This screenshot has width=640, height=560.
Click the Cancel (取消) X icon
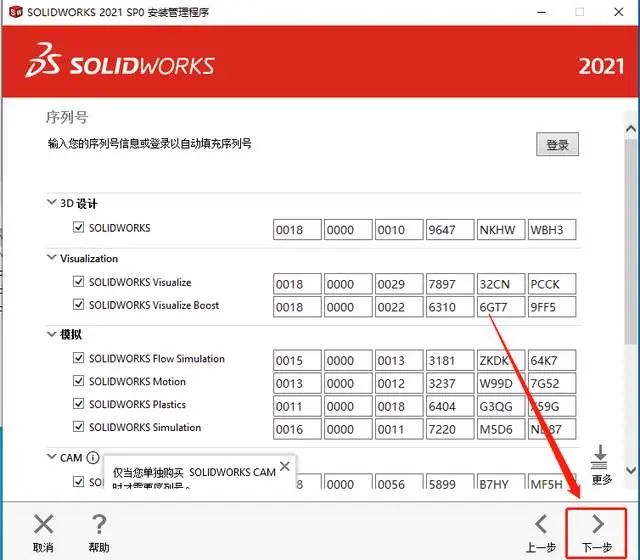[44, 524]
